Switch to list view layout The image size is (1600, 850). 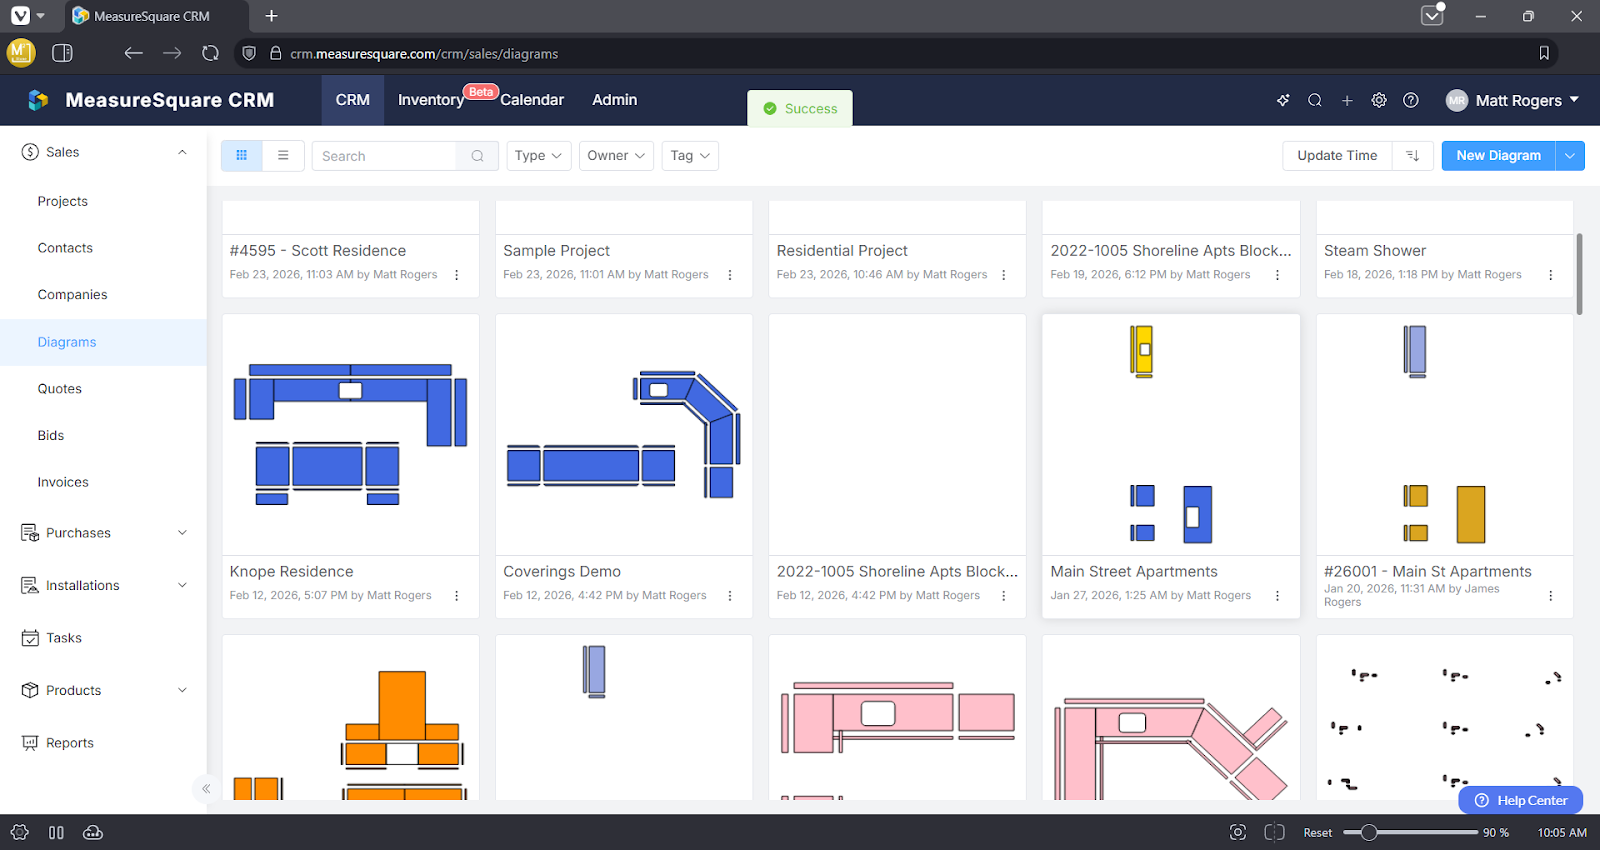tap(283, 156)
